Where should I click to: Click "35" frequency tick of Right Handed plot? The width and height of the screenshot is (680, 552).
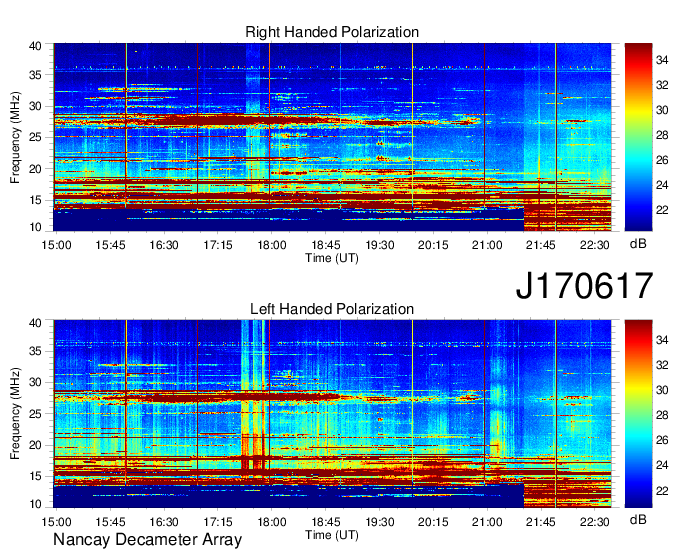coord(36,75)
